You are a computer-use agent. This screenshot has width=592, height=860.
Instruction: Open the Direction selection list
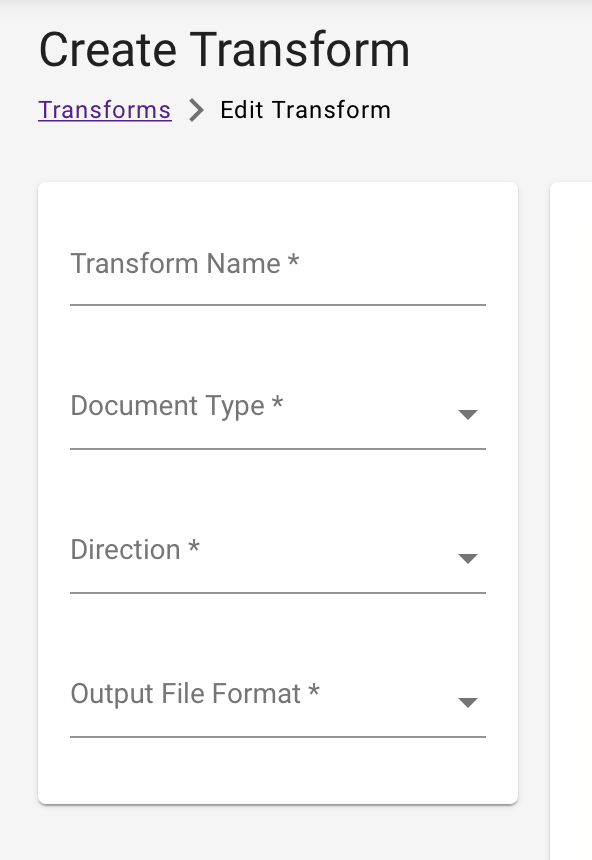(278, 558)
